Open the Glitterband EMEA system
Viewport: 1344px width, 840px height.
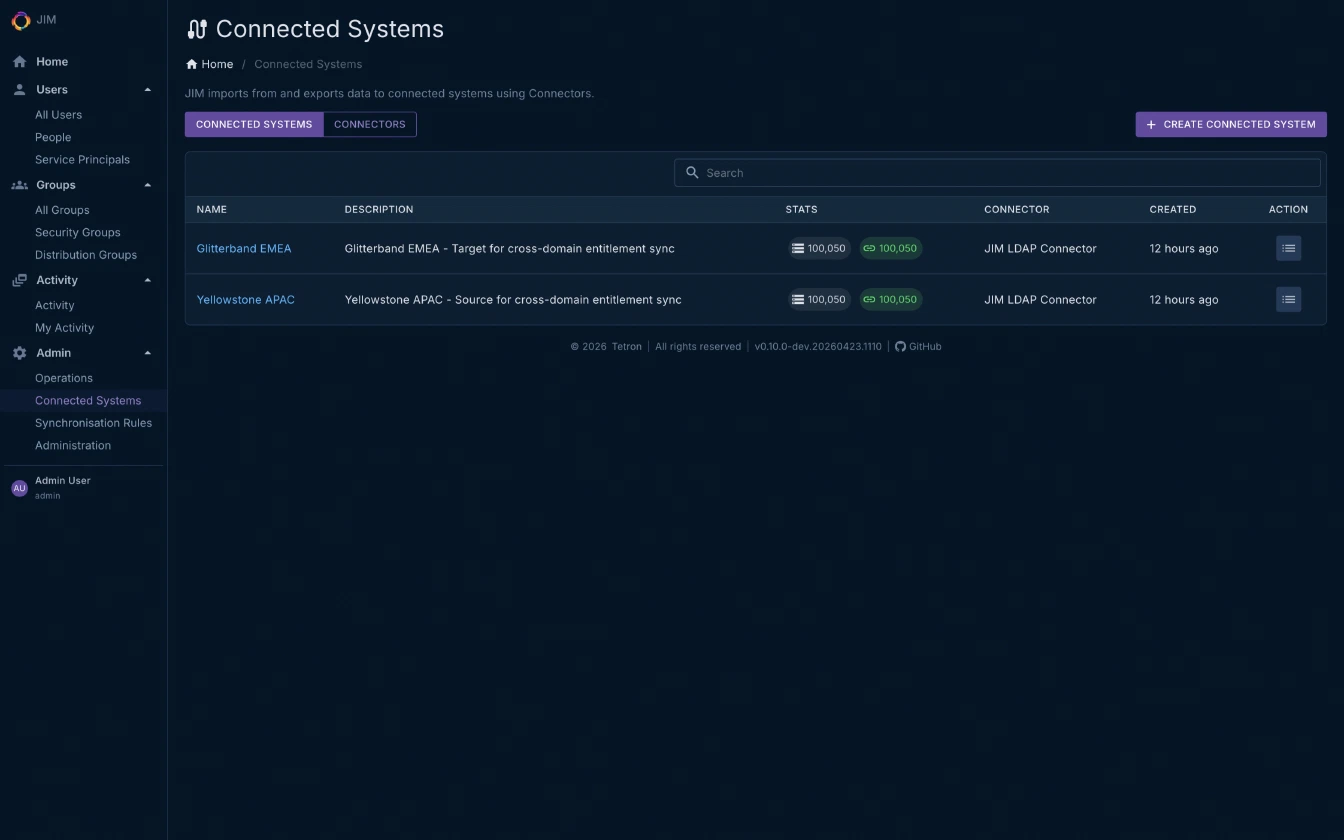(244, 248)
